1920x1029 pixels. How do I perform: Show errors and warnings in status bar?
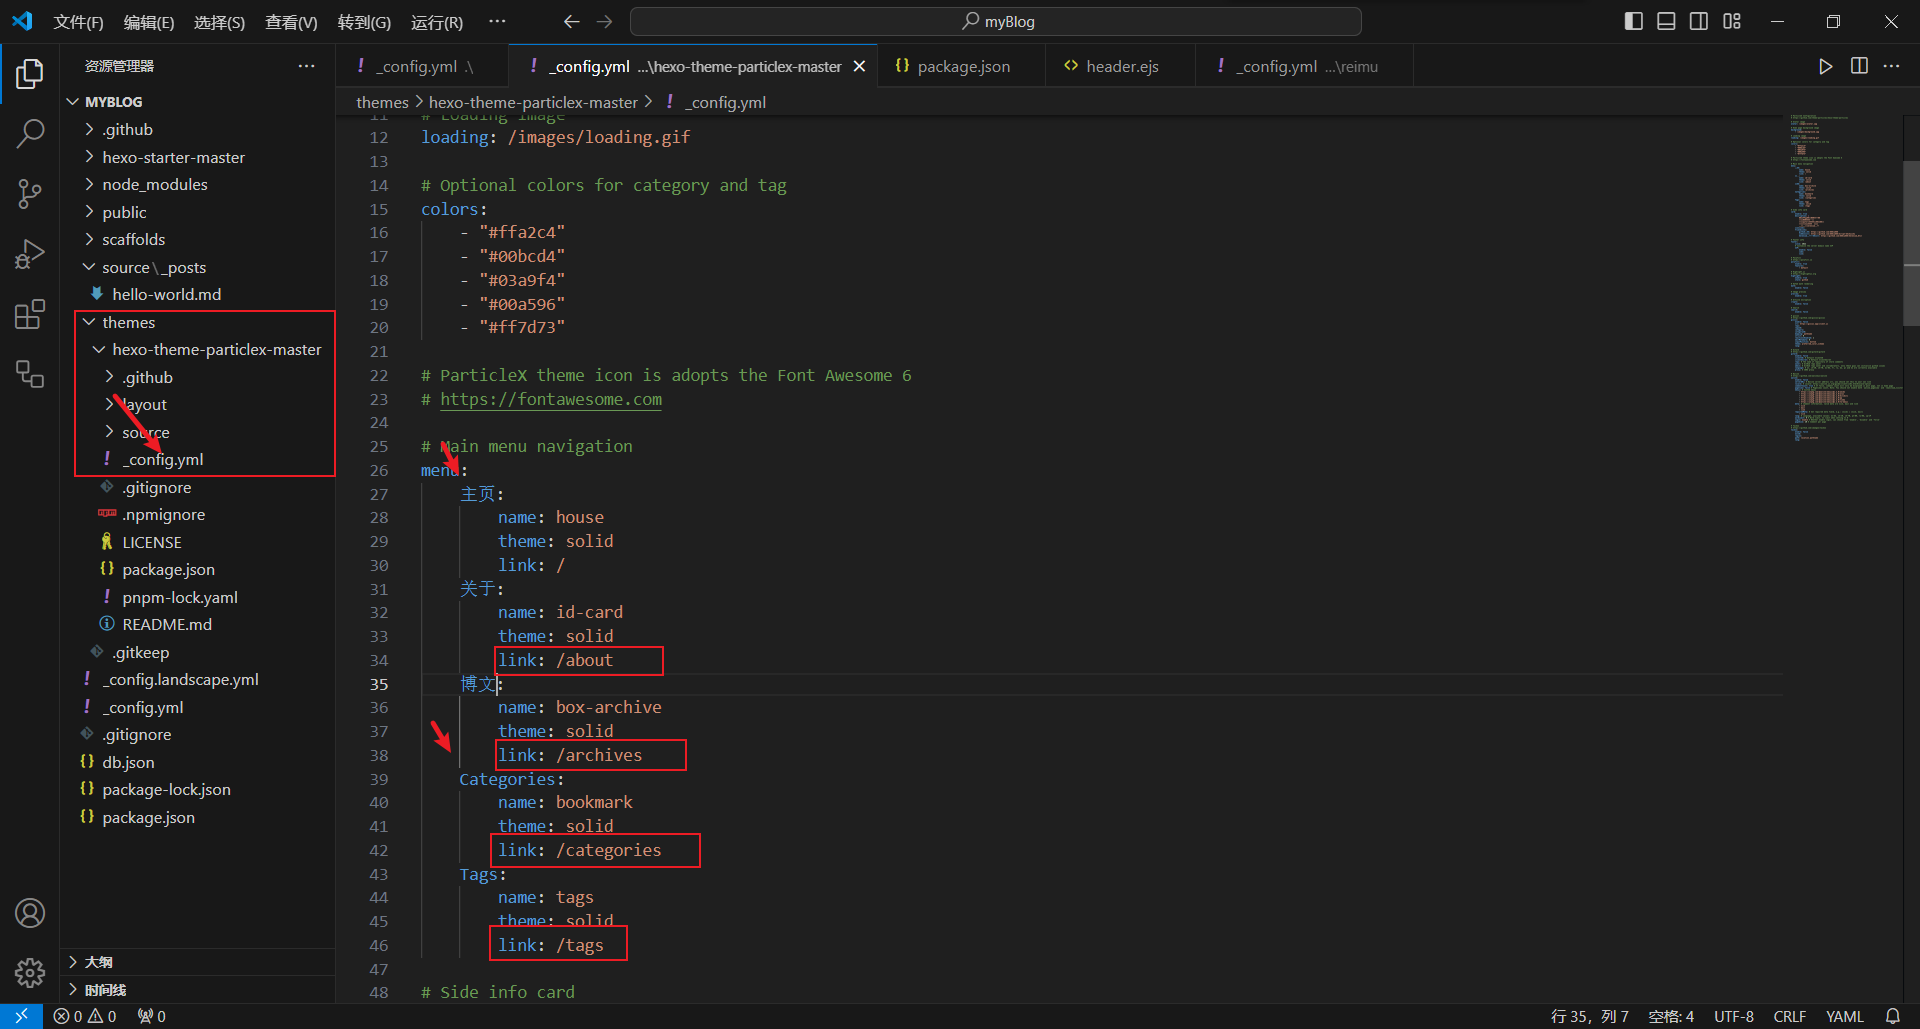tap(85, 1016)
